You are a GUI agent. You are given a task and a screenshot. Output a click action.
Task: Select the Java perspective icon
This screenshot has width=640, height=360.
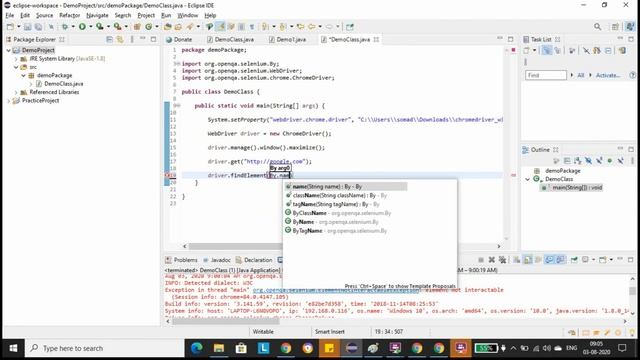point(630,27)
